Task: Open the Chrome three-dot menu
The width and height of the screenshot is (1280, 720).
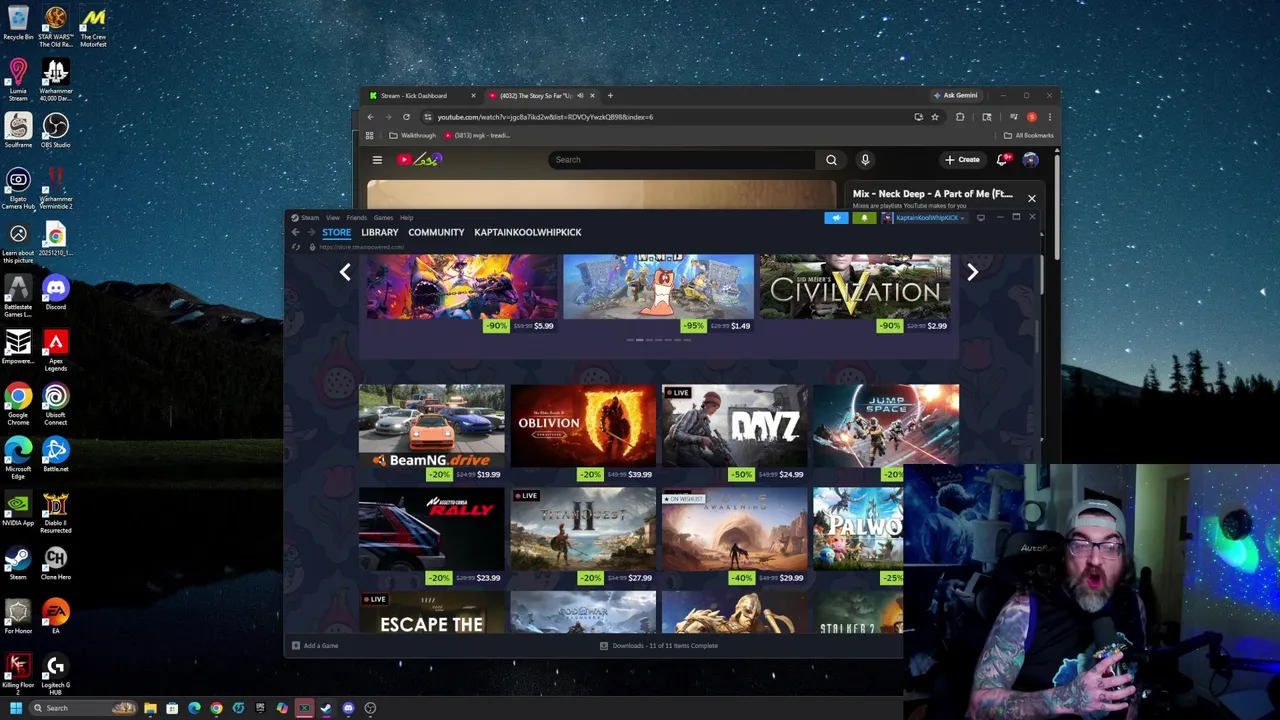Action: click(x=1049, y=117)
